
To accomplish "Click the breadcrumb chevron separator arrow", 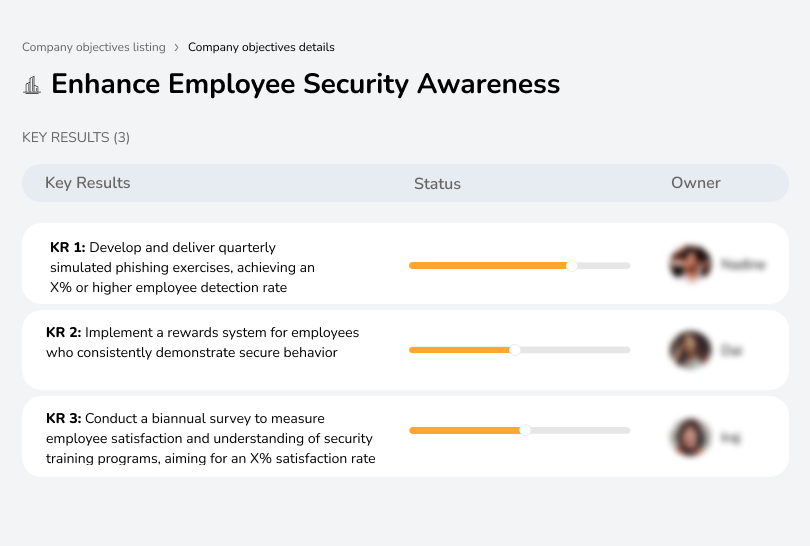I will coord(177,47).
